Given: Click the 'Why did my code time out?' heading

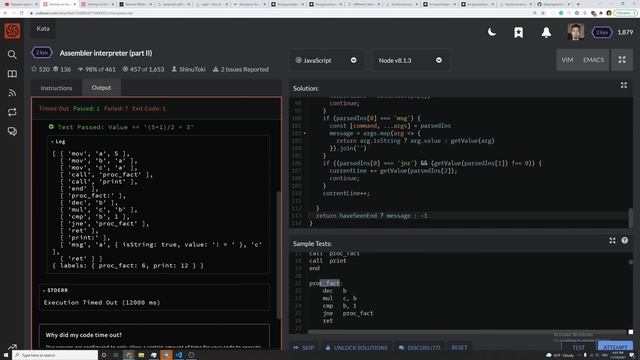Looking at the screenshot, I should [x=84, y=335].
